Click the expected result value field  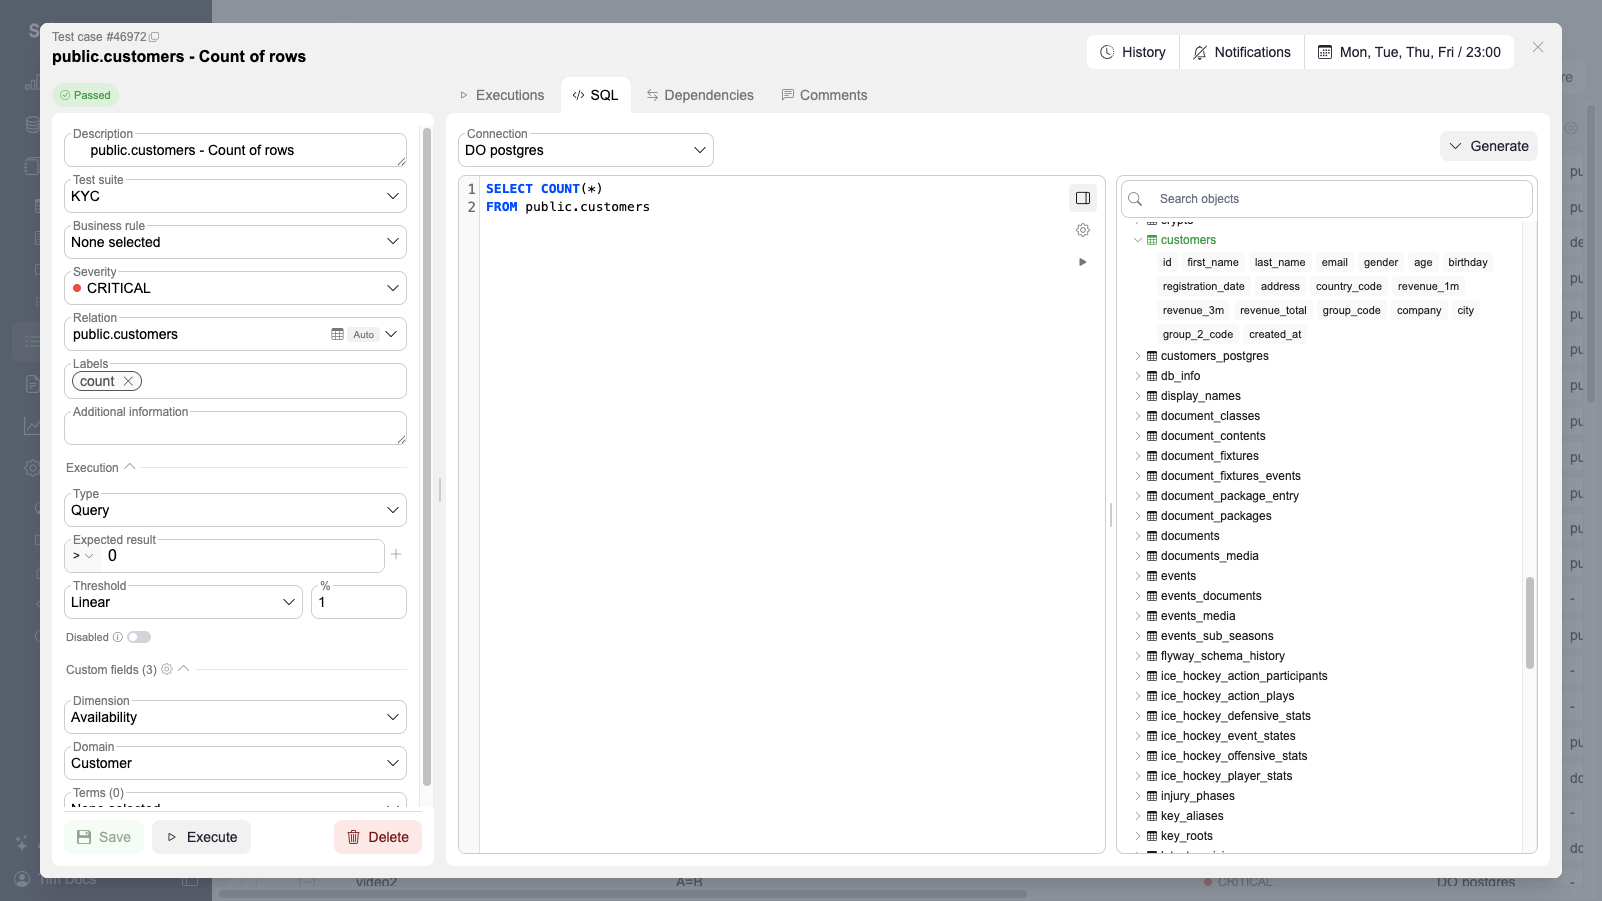pyautogui.click(x=242, y=556)
